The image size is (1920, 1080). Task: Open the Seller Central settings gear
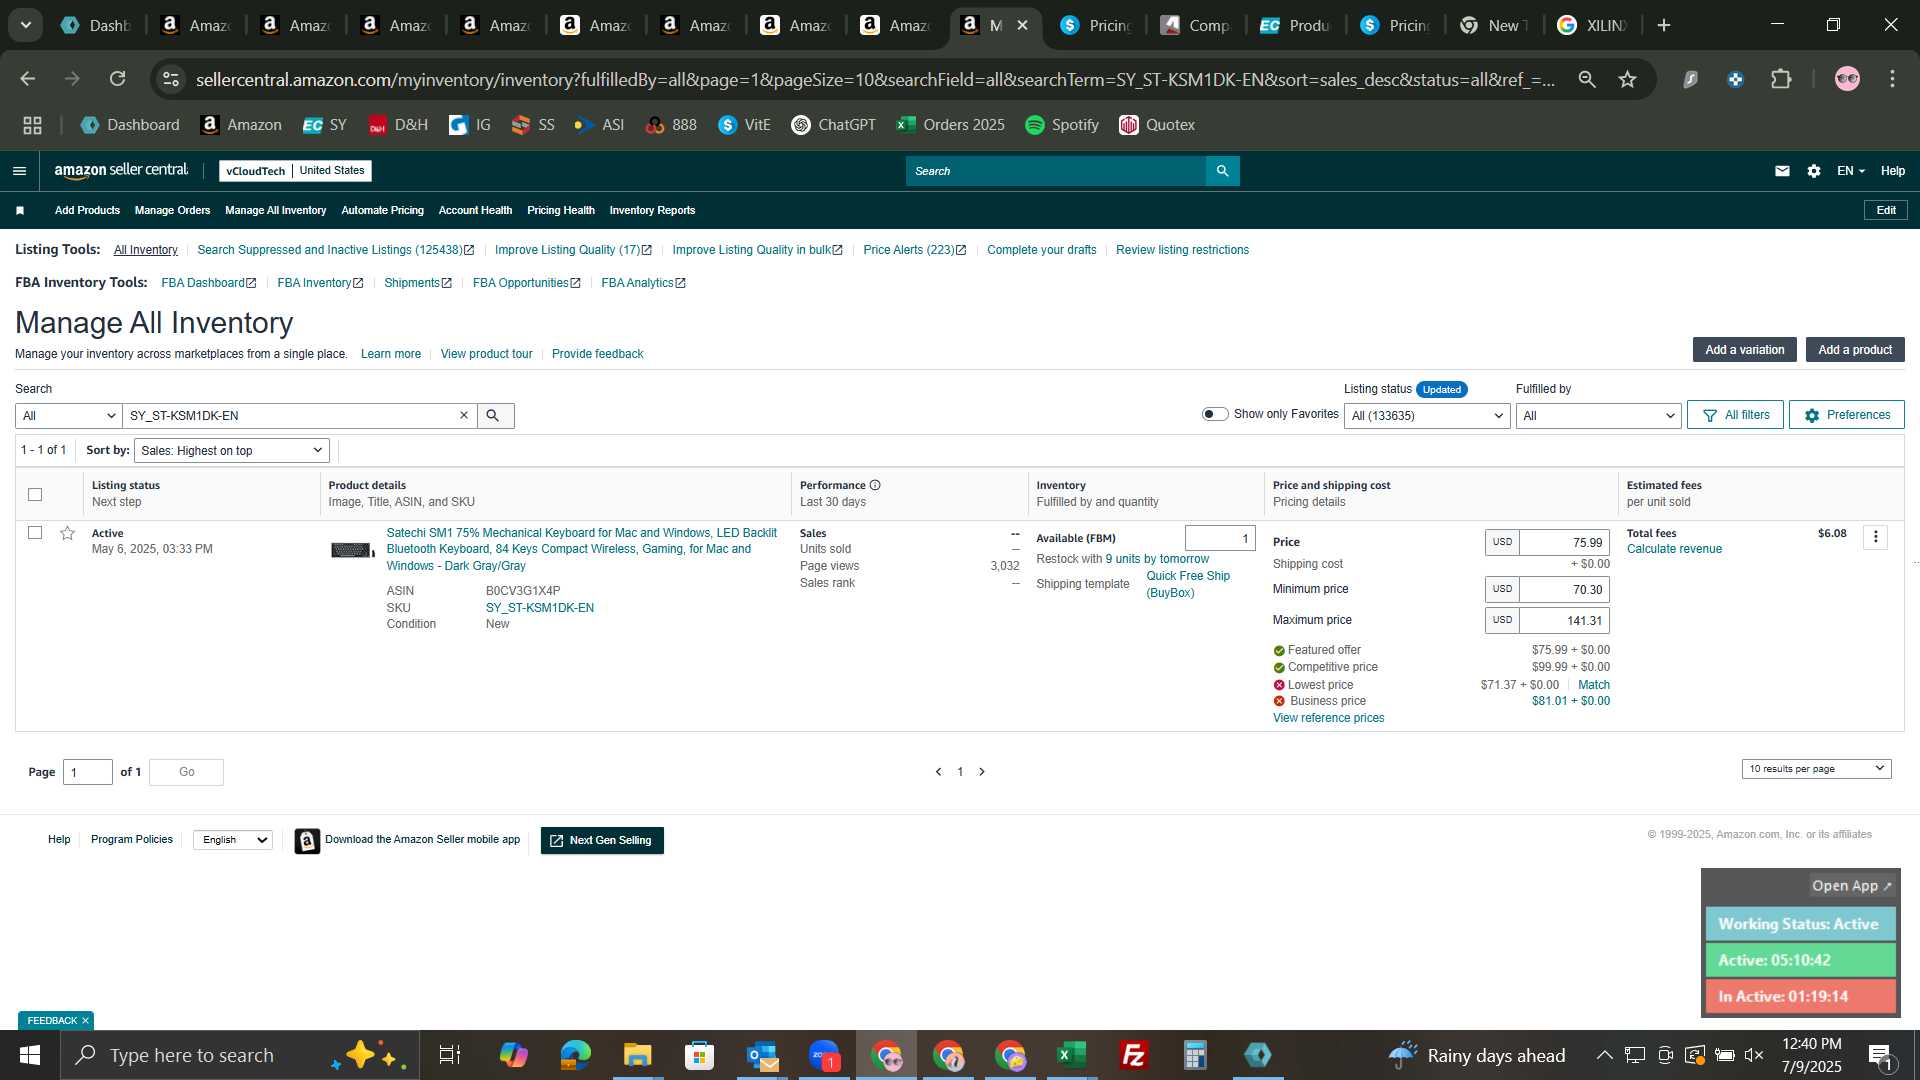pyautogui.click(x=1814, y=171)
